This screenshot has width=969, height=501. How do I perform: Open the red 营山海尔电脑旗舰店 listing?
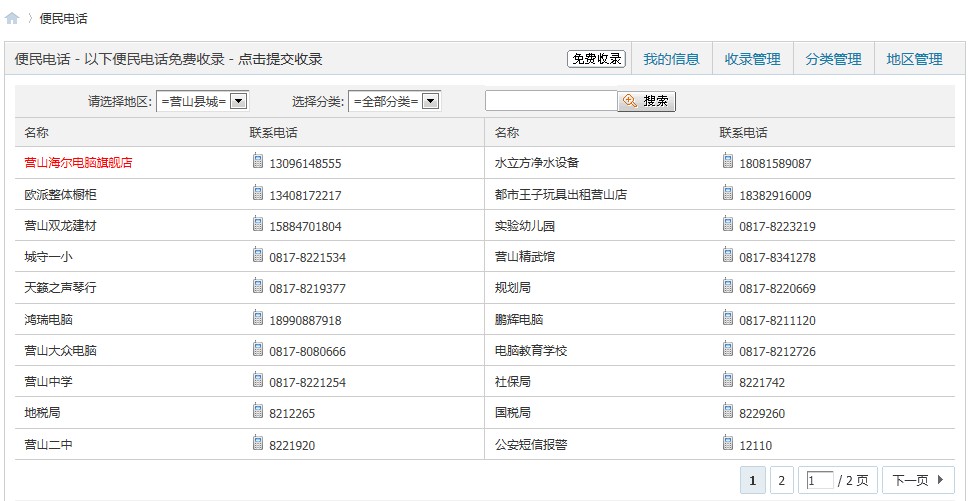78,163
